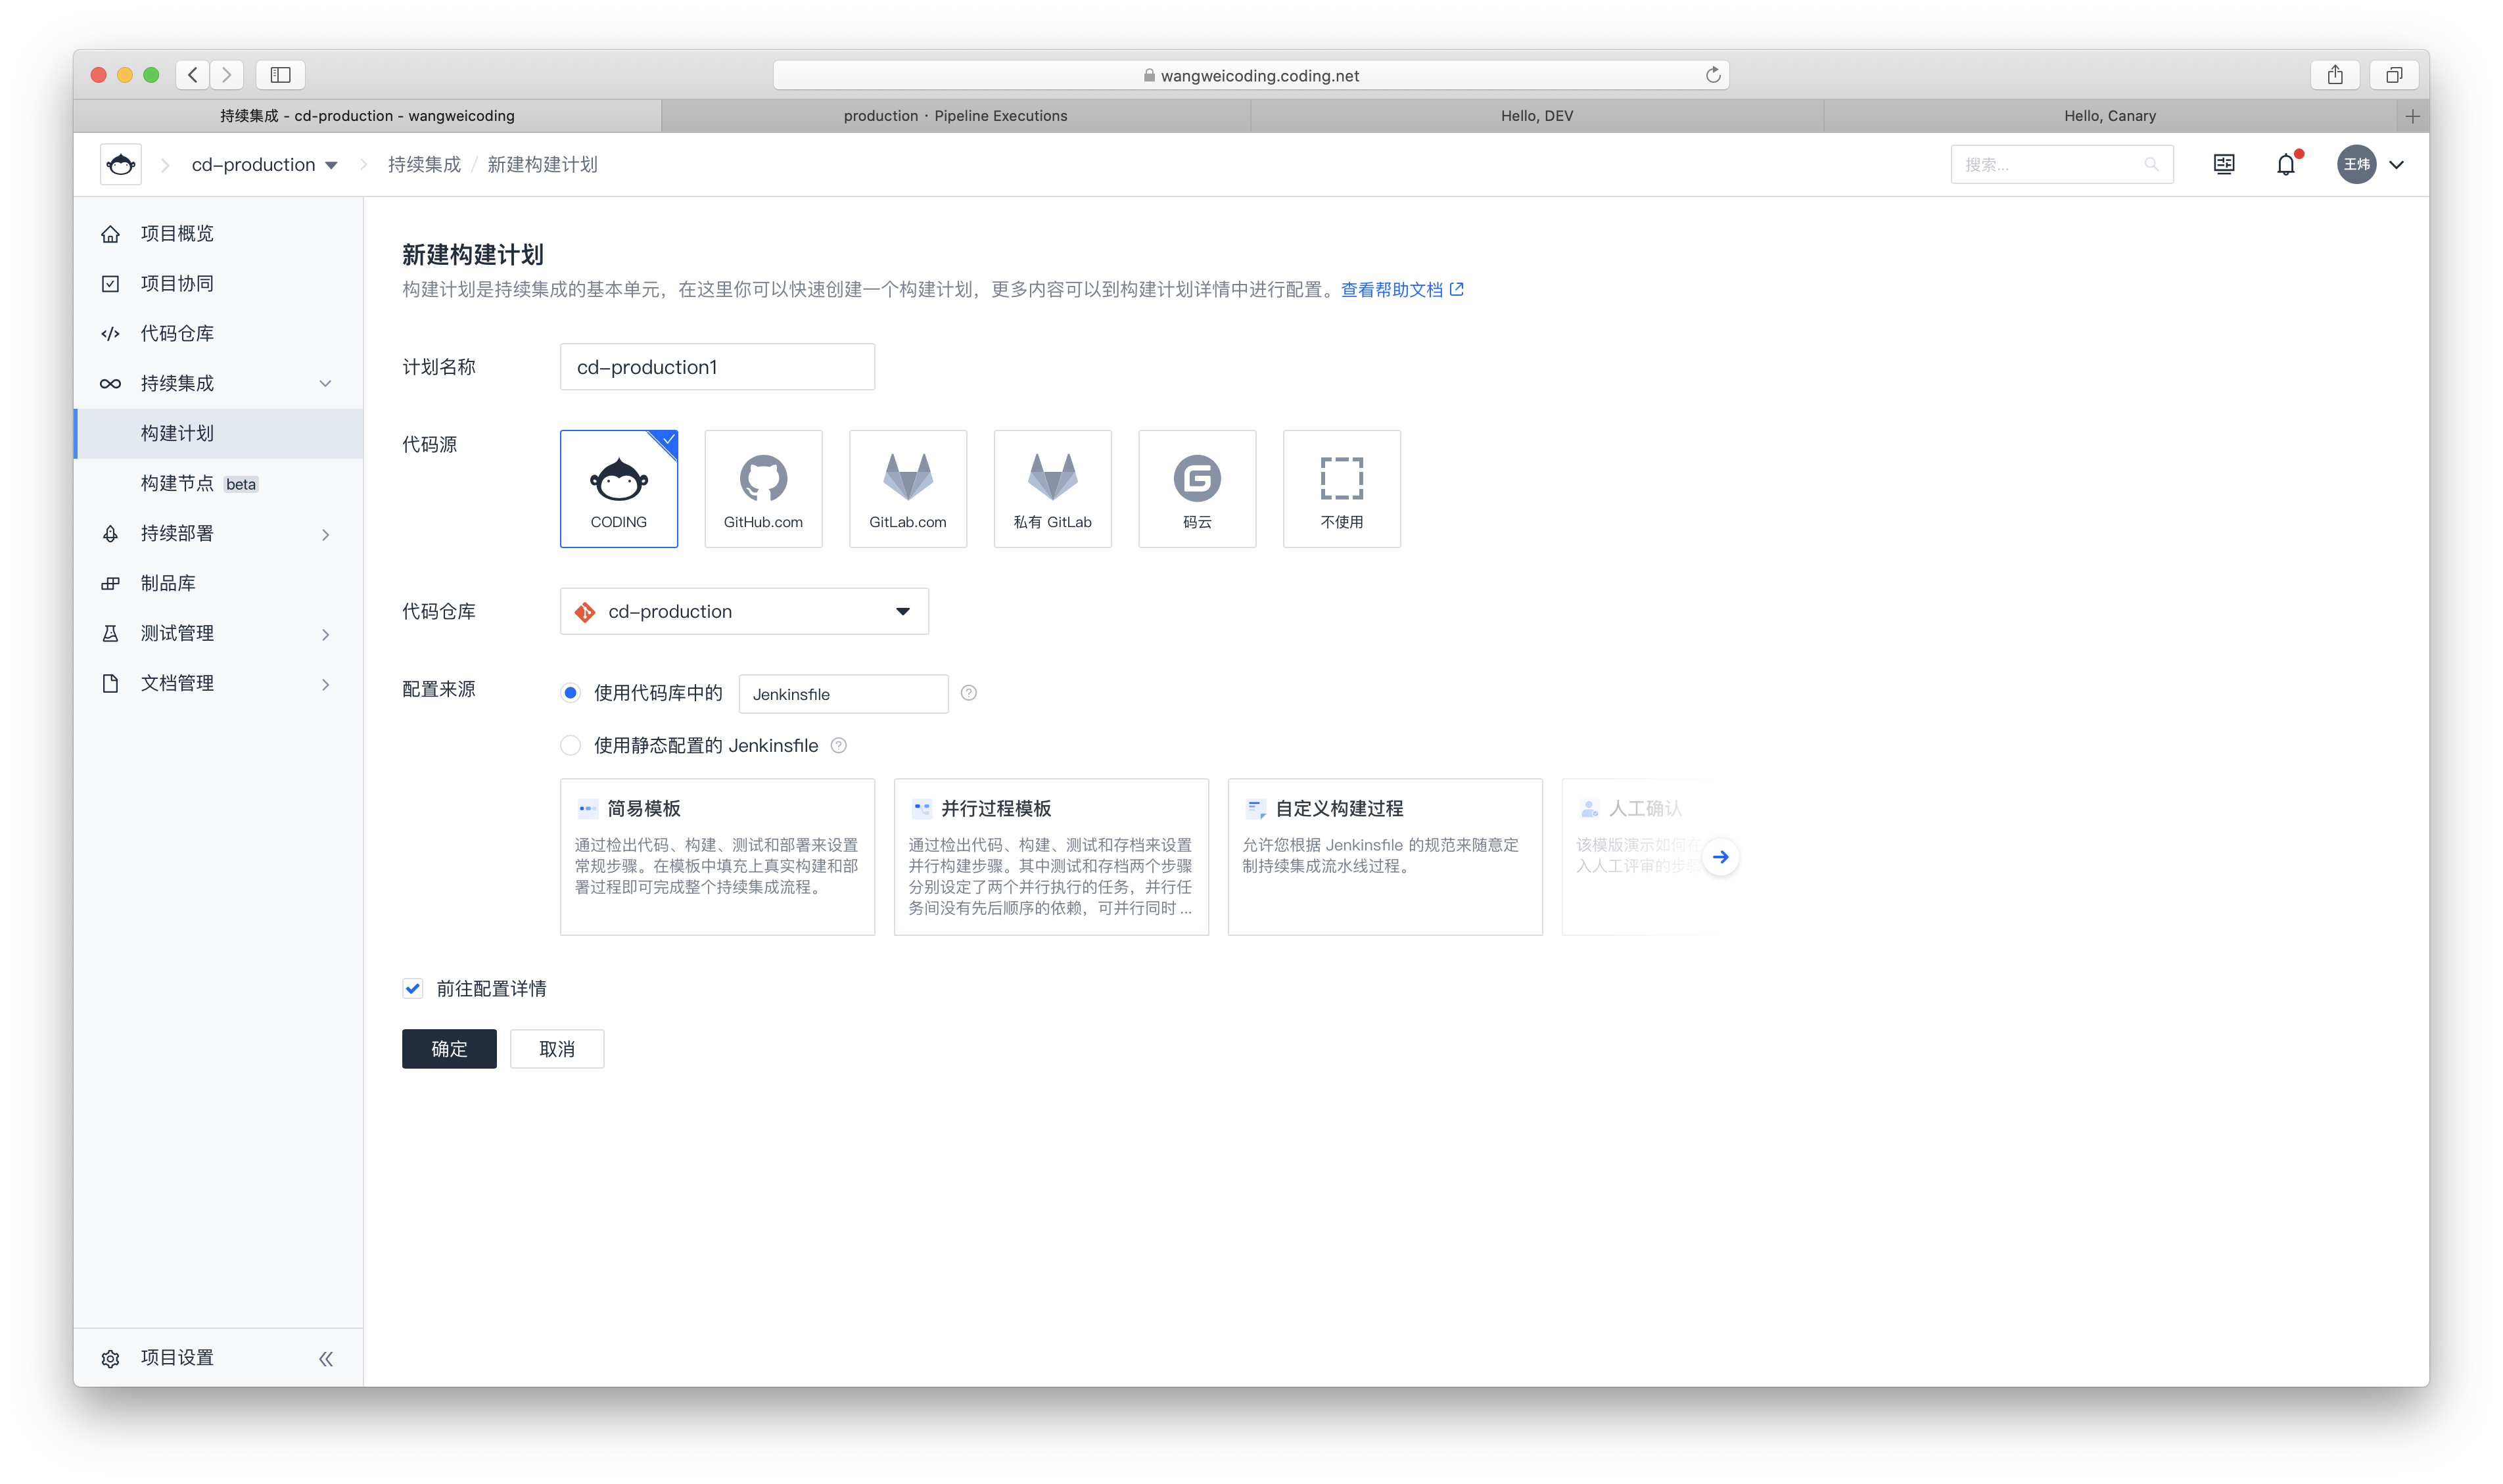Viewport: 2503px width, 1484px height.
Task: Choose the 简易模板 template card
Action: [x=717, y=857]
